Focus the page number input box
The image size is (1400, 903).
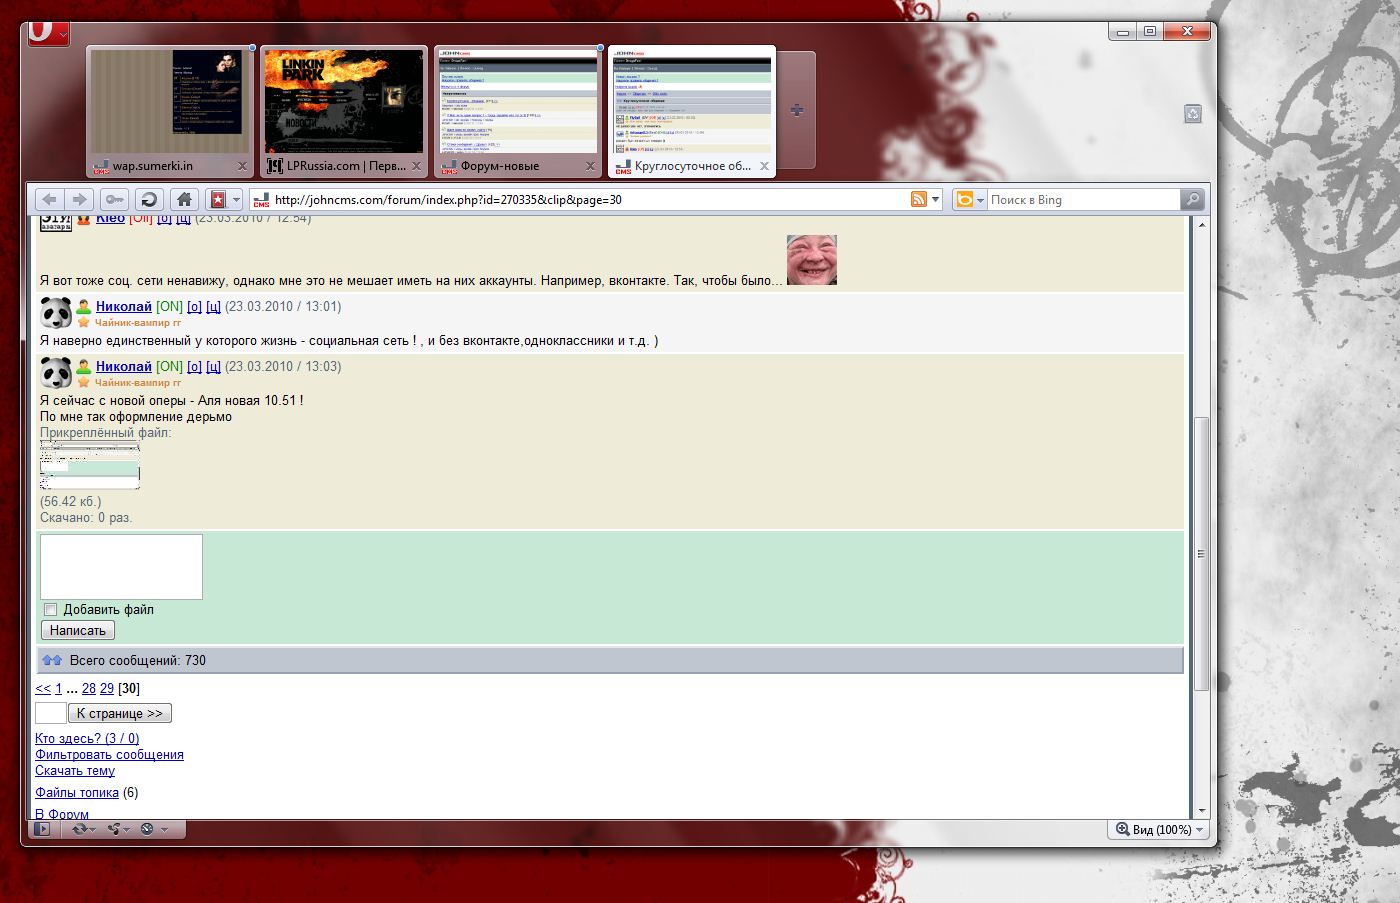[x=51, y=713]
